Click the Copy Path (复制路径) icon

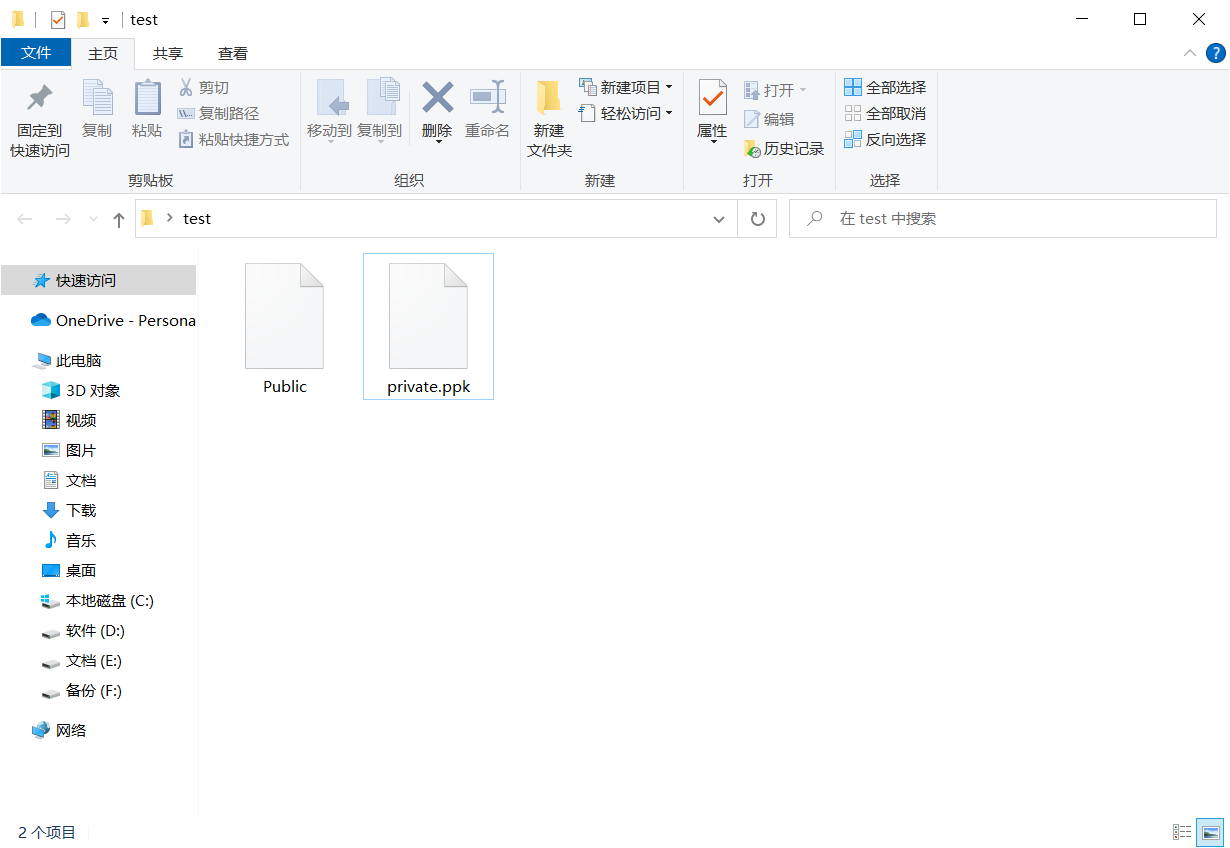[x=186, y=114]
